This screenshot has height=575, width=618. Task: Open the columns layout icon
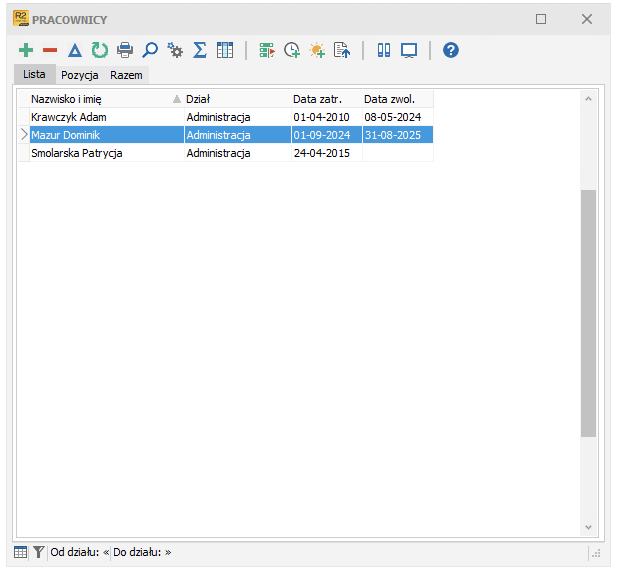point(225,50)
